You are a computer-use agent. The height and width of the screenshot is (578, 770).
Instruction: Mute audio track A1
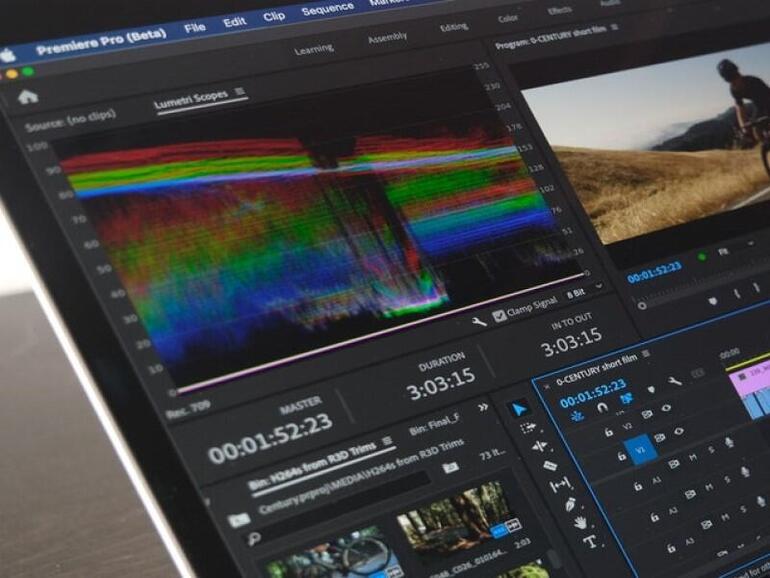click(693, 457)
